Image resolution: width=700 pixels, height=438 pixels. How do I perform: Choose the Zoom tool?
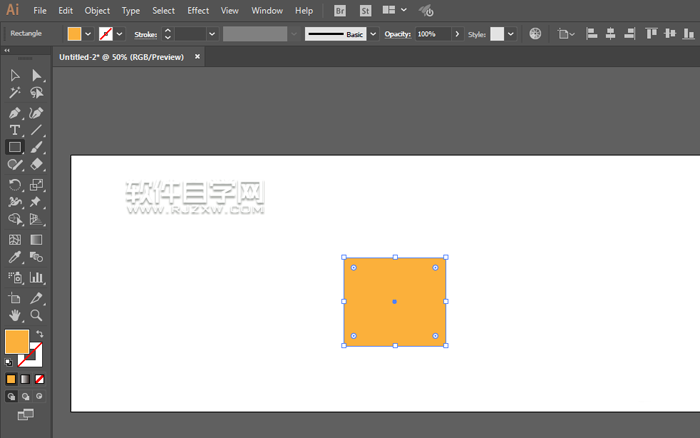37,315
